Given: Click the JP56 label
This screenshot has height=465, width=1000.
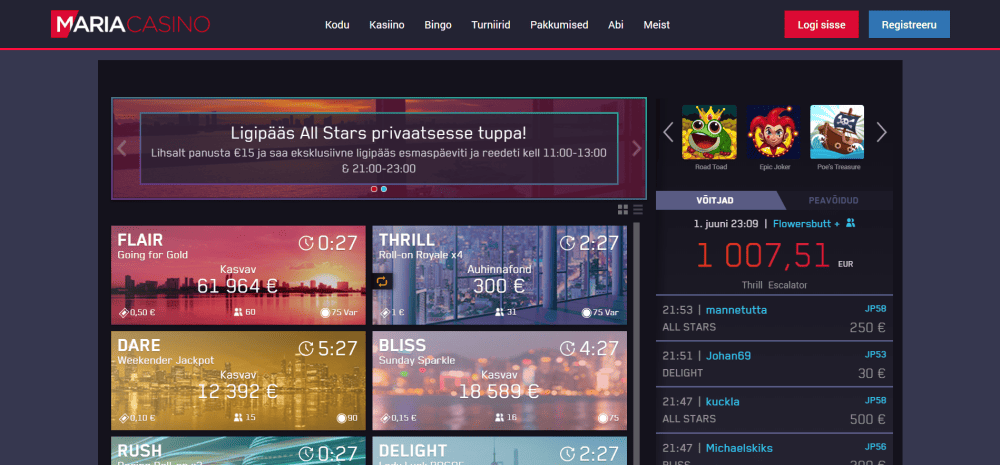Looking at the screenshot, I should pos(875,447).
